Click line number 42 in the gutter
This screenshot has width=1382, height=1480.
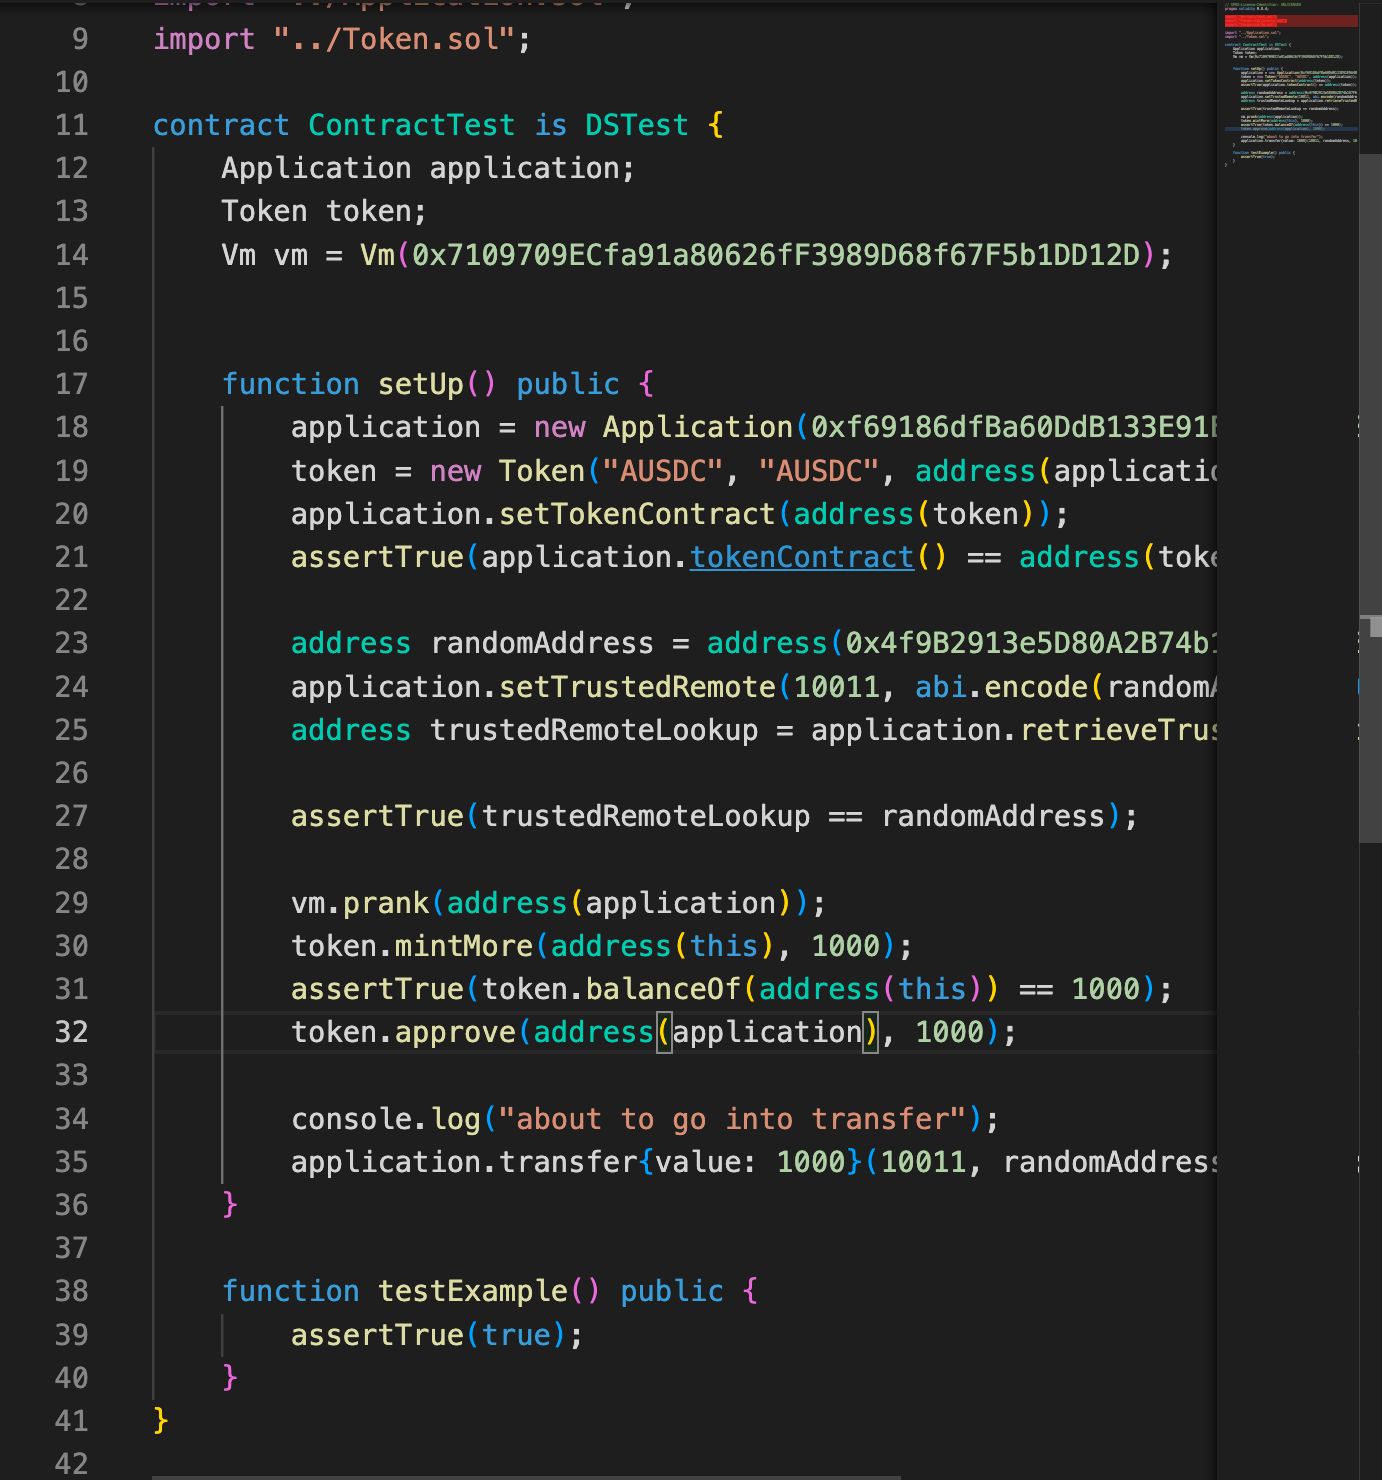(72, 1464)
